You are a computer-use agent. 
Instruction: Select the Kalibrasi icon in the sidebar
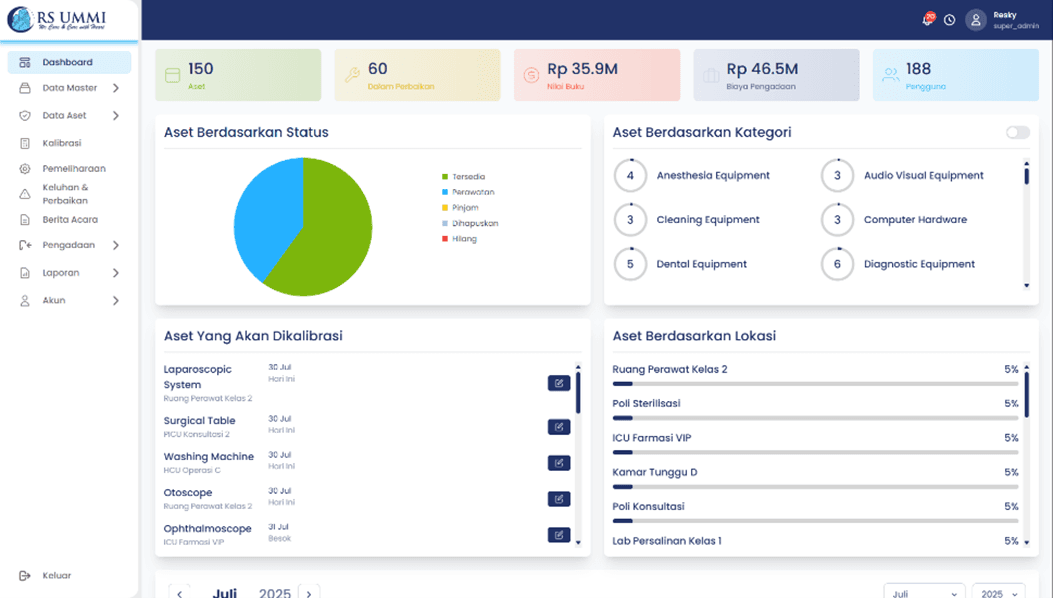click(26, 143)
